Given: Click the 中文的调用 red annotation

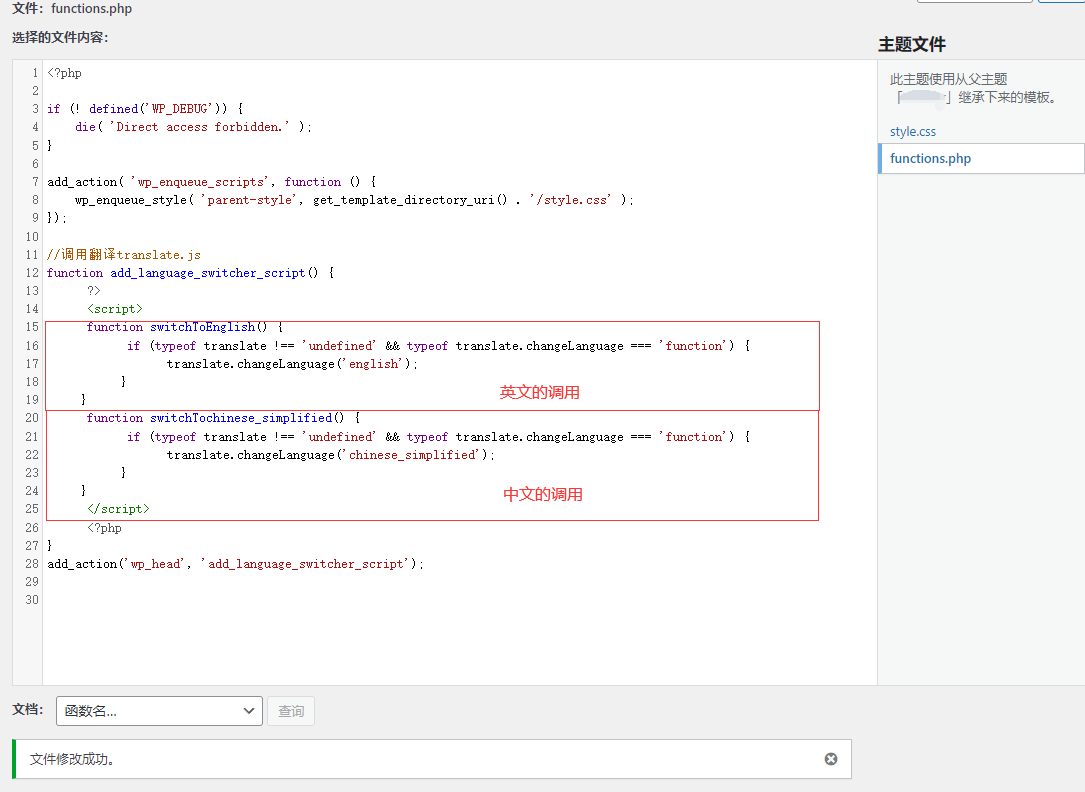Looking at the screenshot, I should click(543, 494).
